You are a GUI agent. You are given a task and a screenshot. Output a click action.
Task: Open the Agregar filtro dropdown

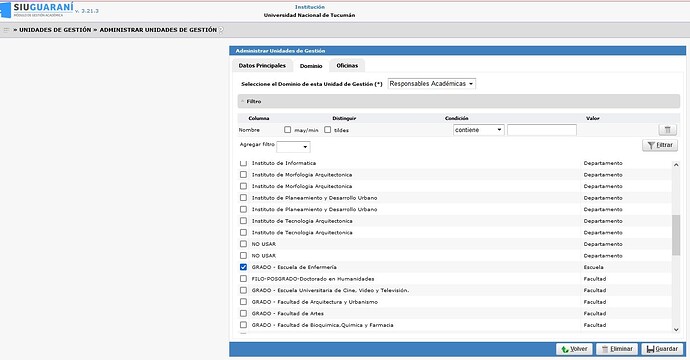(x=293, y=147)
